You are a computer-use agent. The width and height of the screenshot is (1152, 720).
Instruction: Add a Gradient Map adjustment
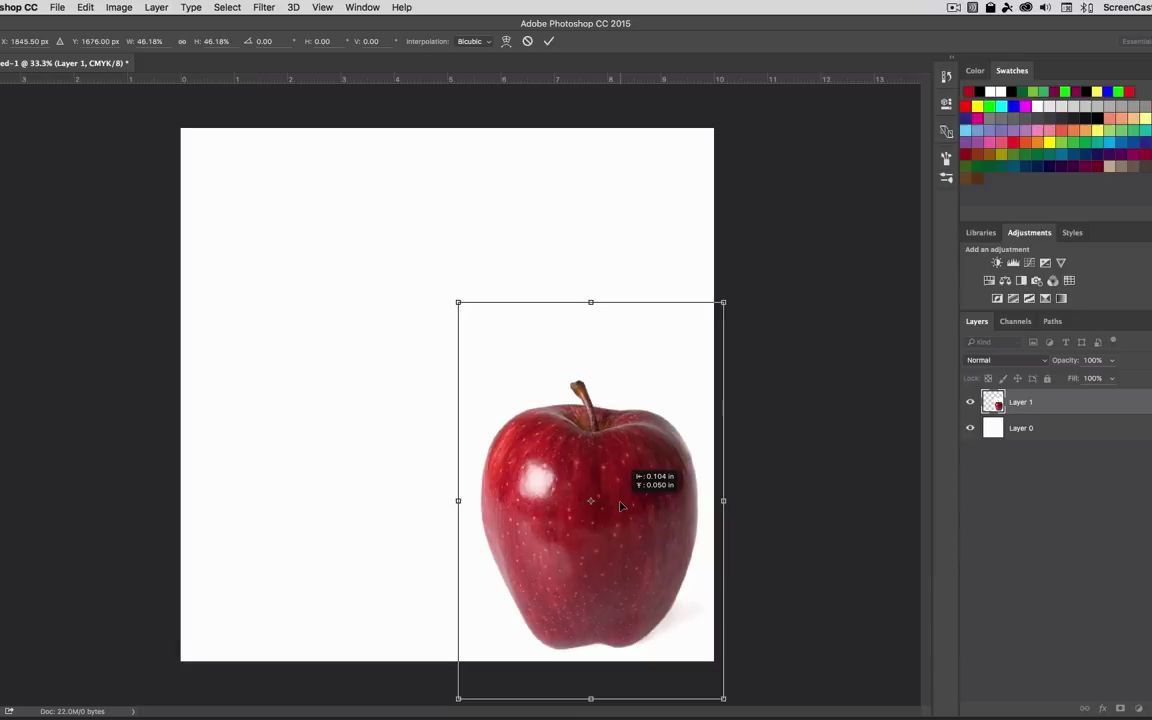[x=1061, y=298]
